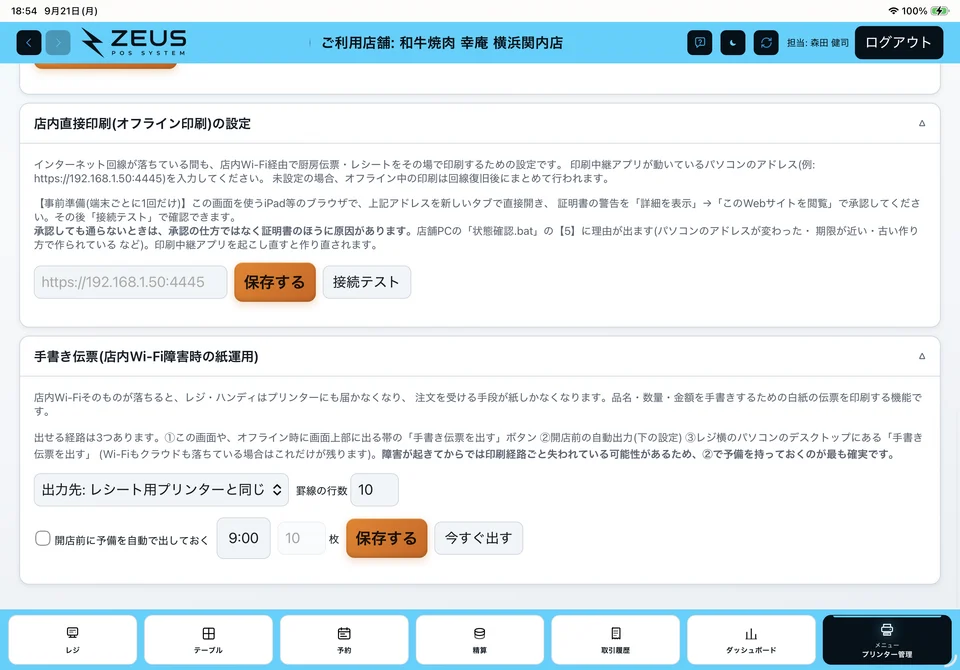Open the 精算 tab
The image size is (960, 670).
pos(479,640)
